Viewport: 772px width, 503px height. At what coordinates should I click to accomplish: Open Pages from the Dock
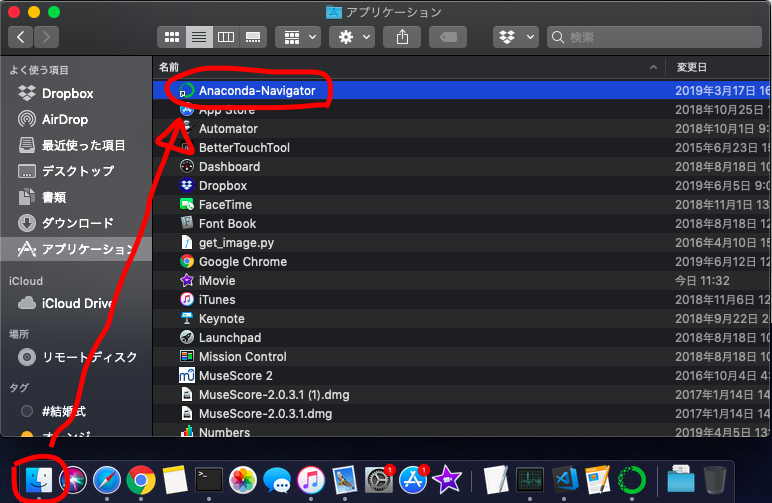(598, 480)
